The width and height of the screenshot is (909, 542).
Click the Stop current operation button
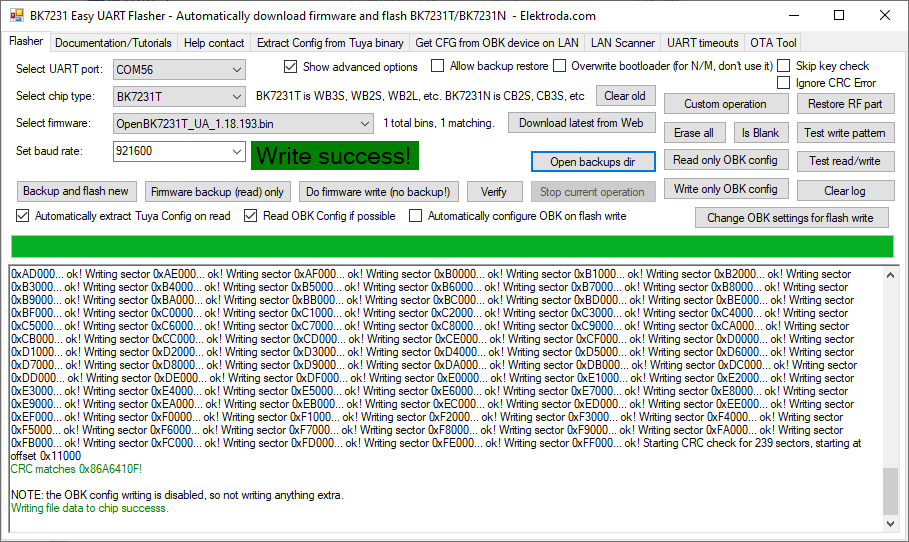592,192
